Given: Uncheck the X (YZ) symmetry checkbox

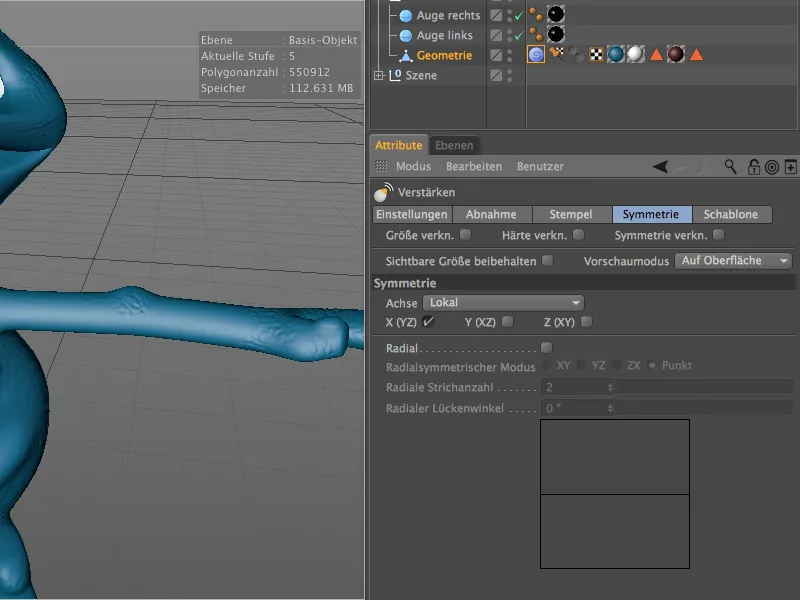Looking at the screenshot, I should pos(428,321).
